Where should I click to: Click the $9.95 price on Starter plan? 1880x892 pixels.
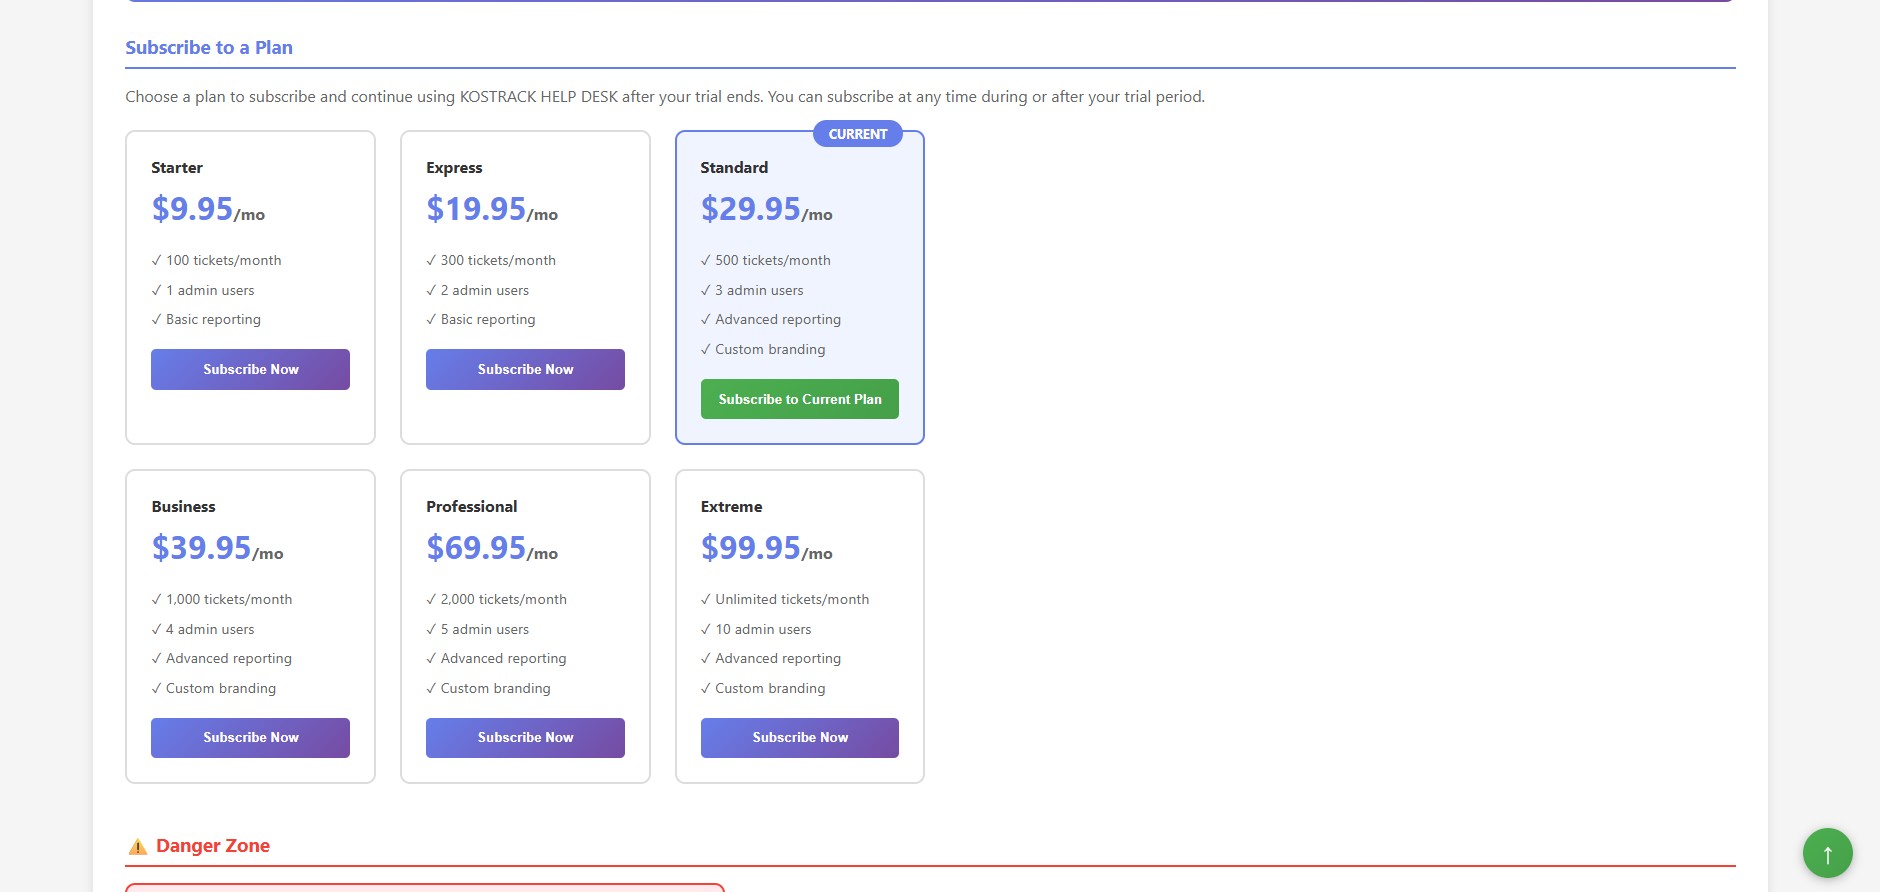point(192,208)
